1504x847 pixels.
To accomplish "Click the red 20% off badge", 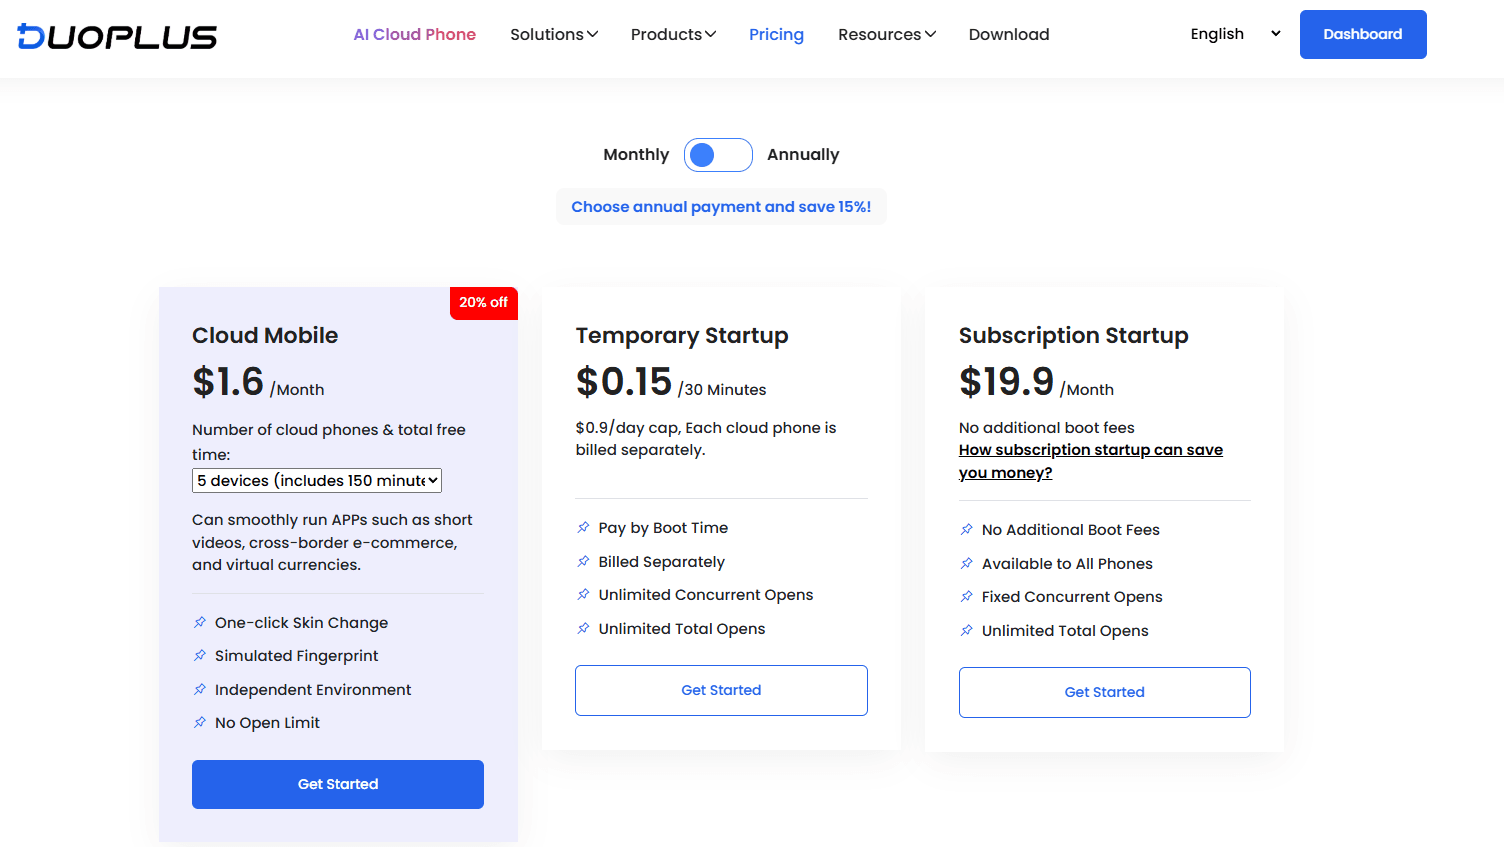I will click(483, 303).
